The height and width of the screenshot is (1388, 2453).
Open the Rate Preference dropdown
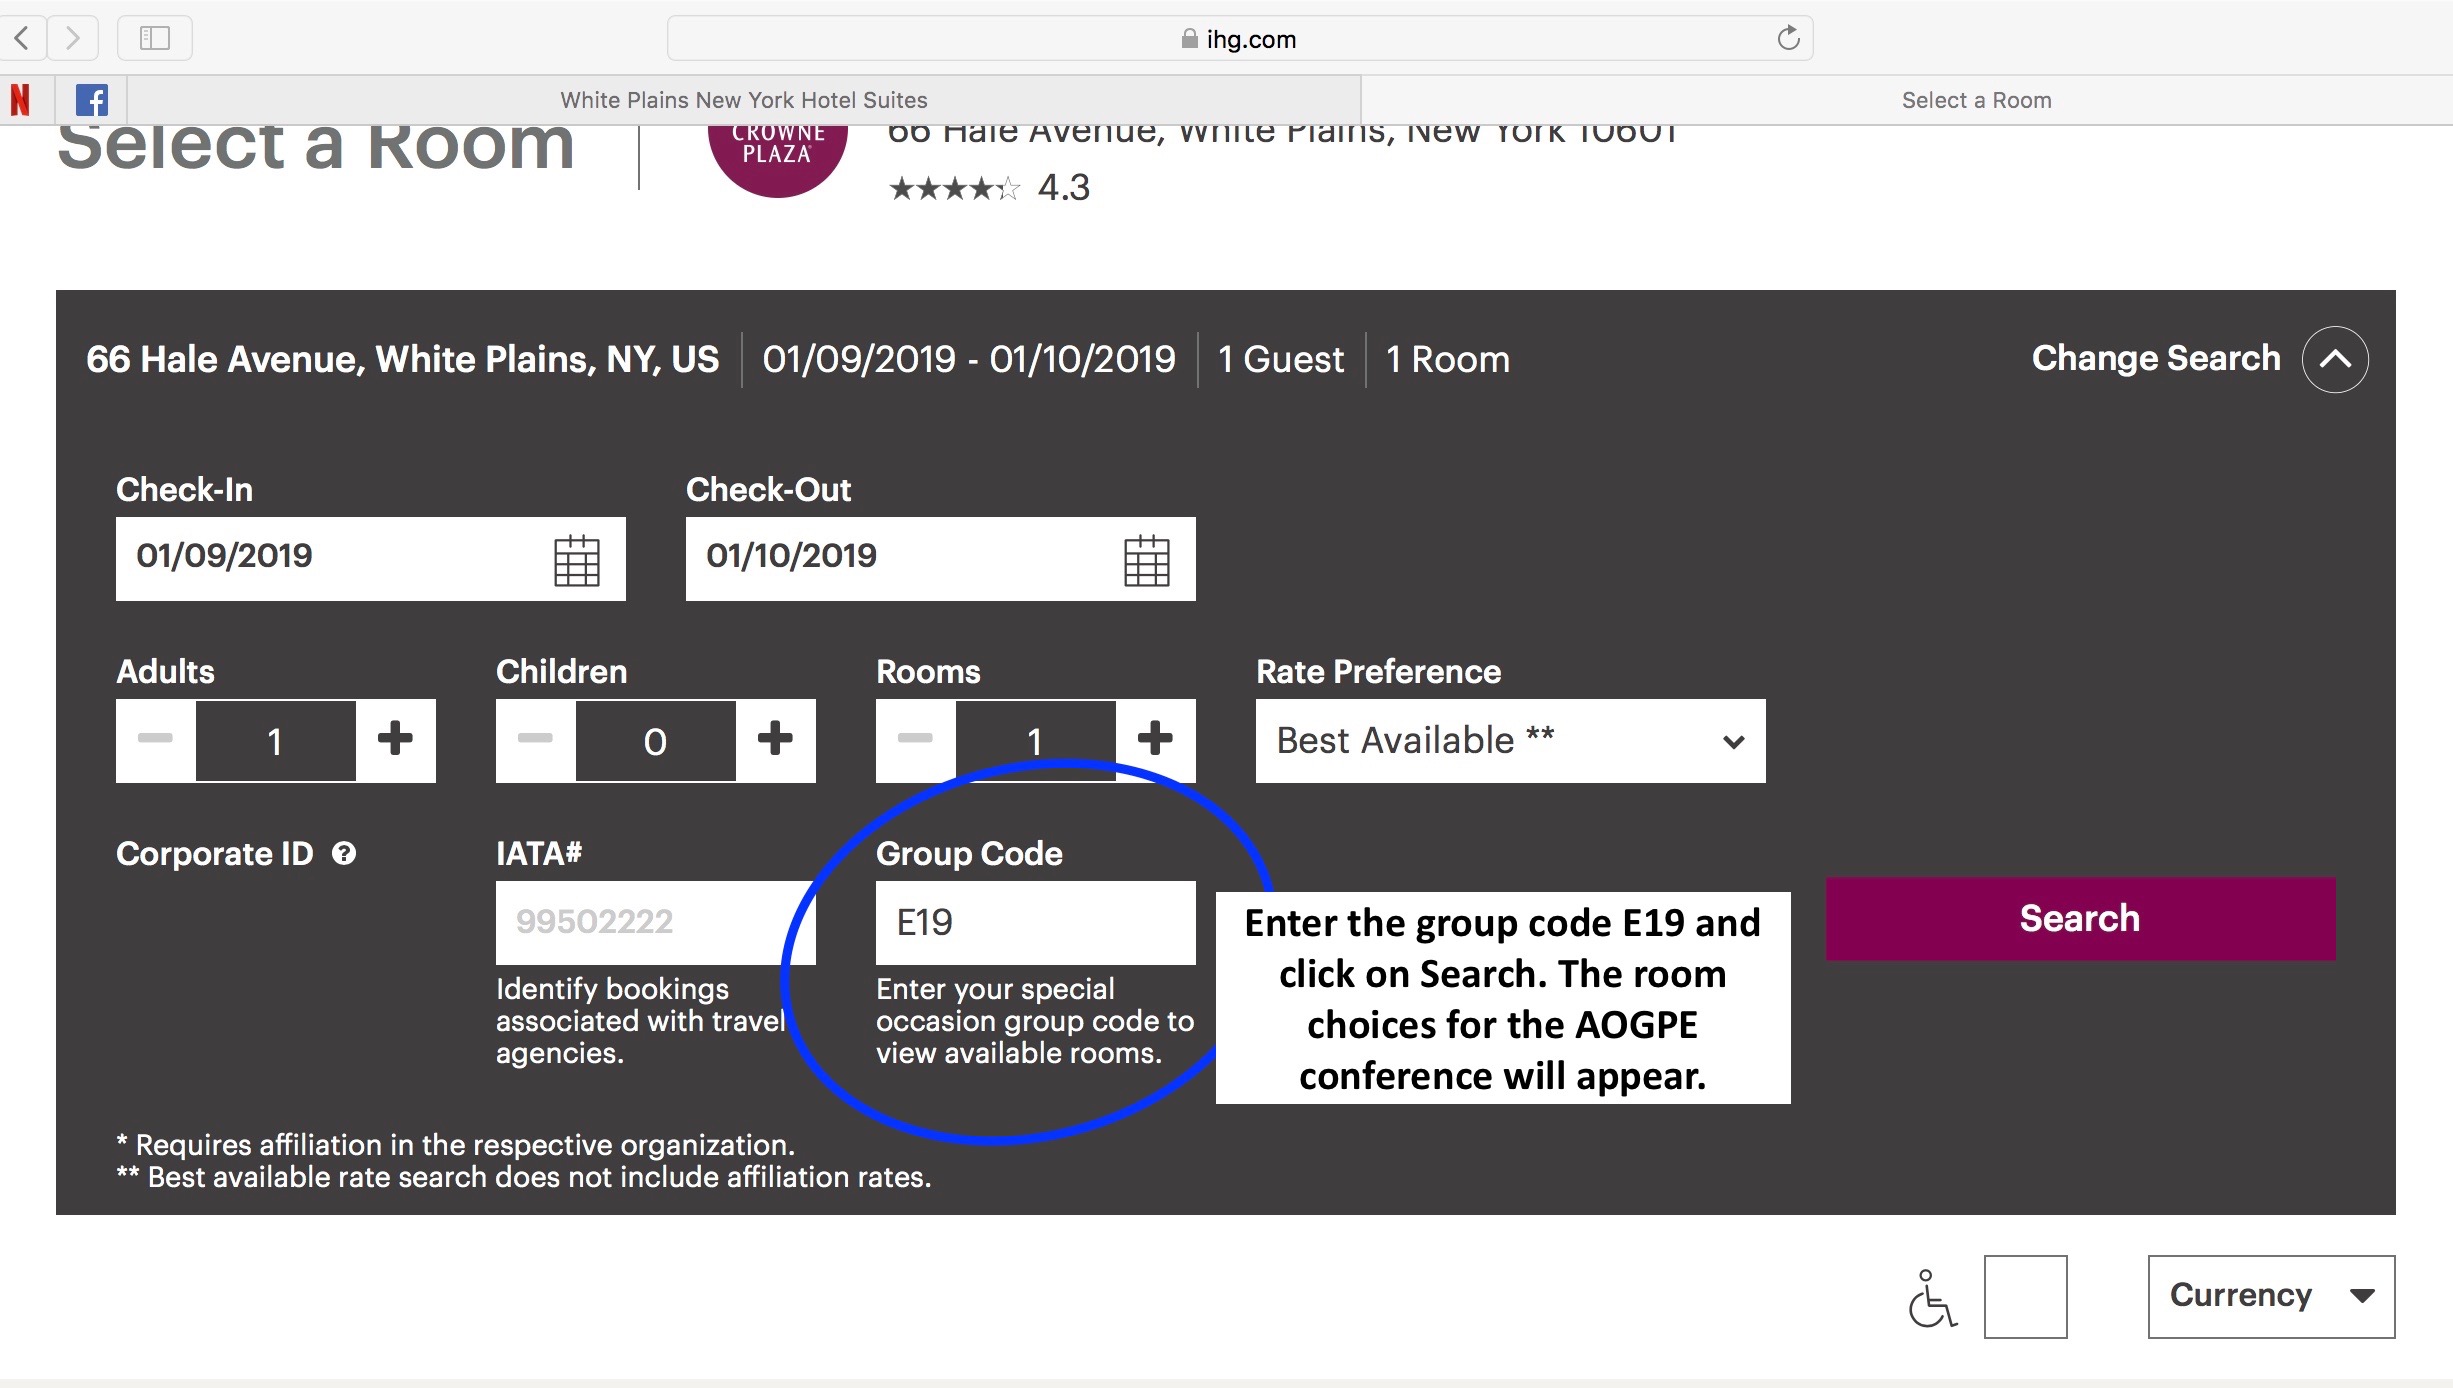point(1510,741)
